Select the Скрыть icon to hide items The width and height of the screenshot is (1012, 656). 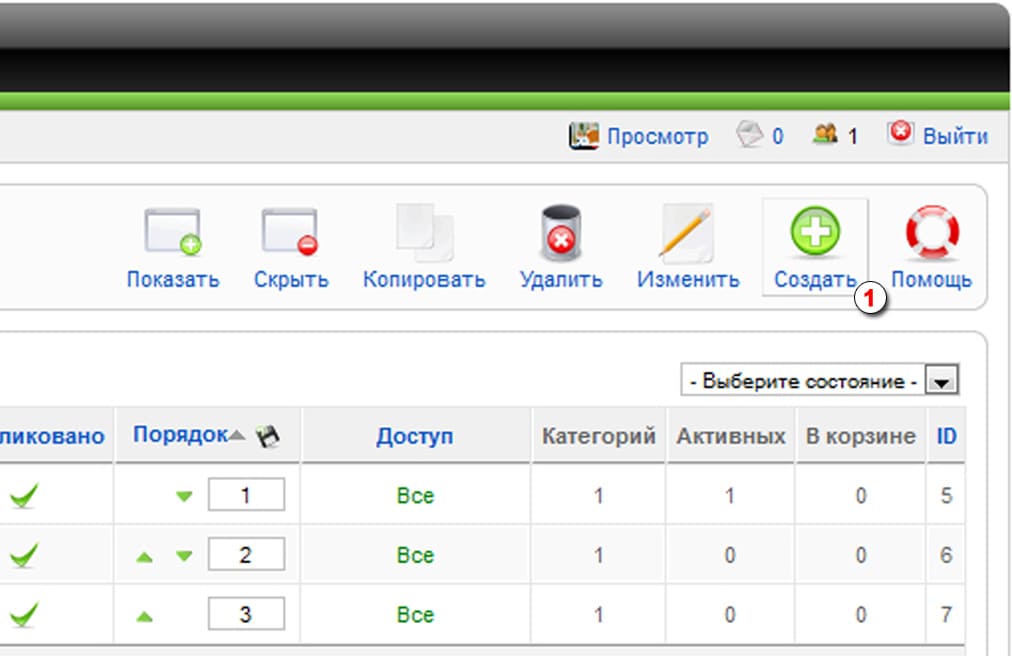290,232
